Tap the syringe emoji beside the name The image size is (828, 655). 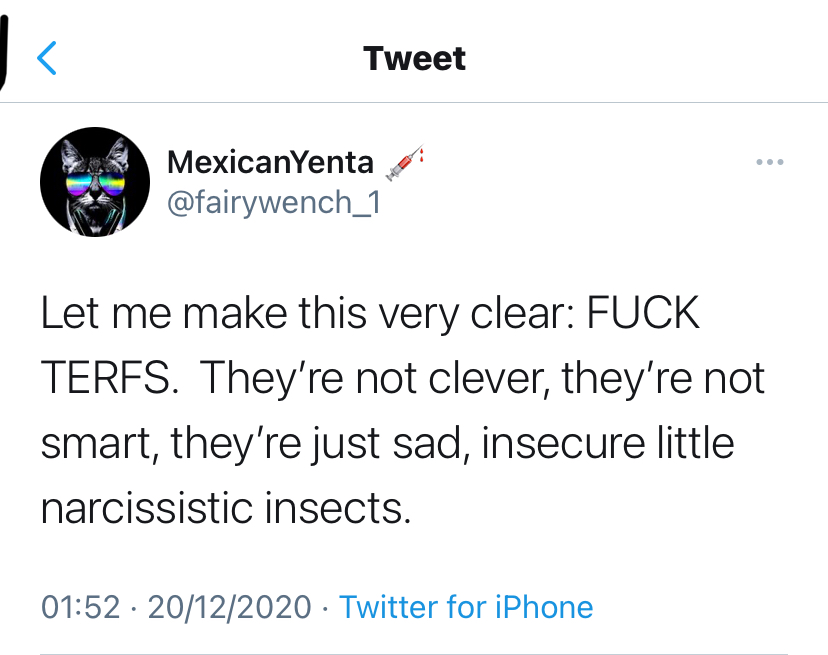(x=404, y=162)
